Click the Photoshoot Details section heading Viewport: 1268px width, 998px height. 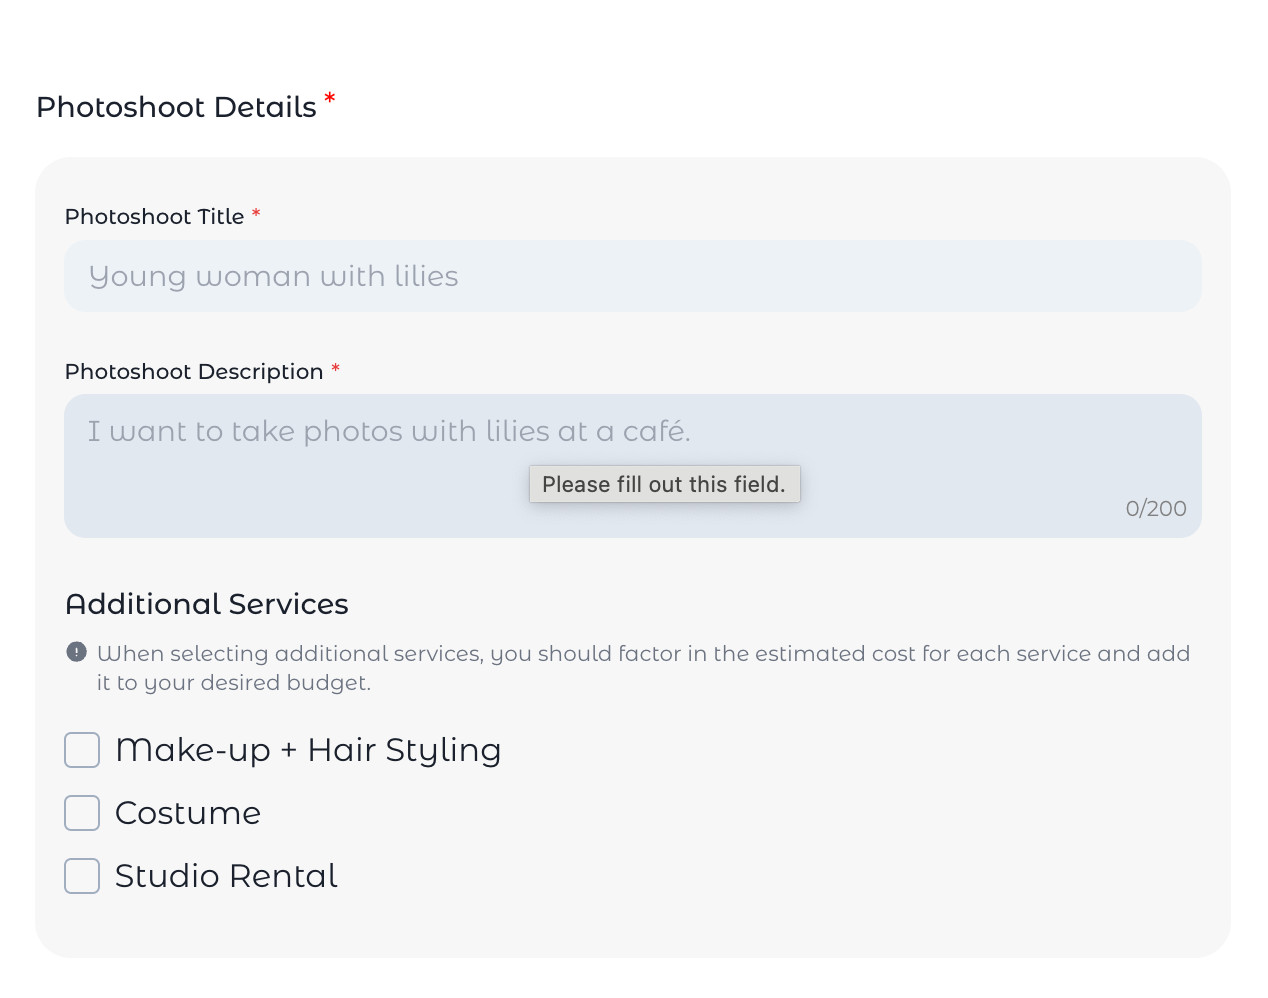pyautogui.click(x=176, y=107)
